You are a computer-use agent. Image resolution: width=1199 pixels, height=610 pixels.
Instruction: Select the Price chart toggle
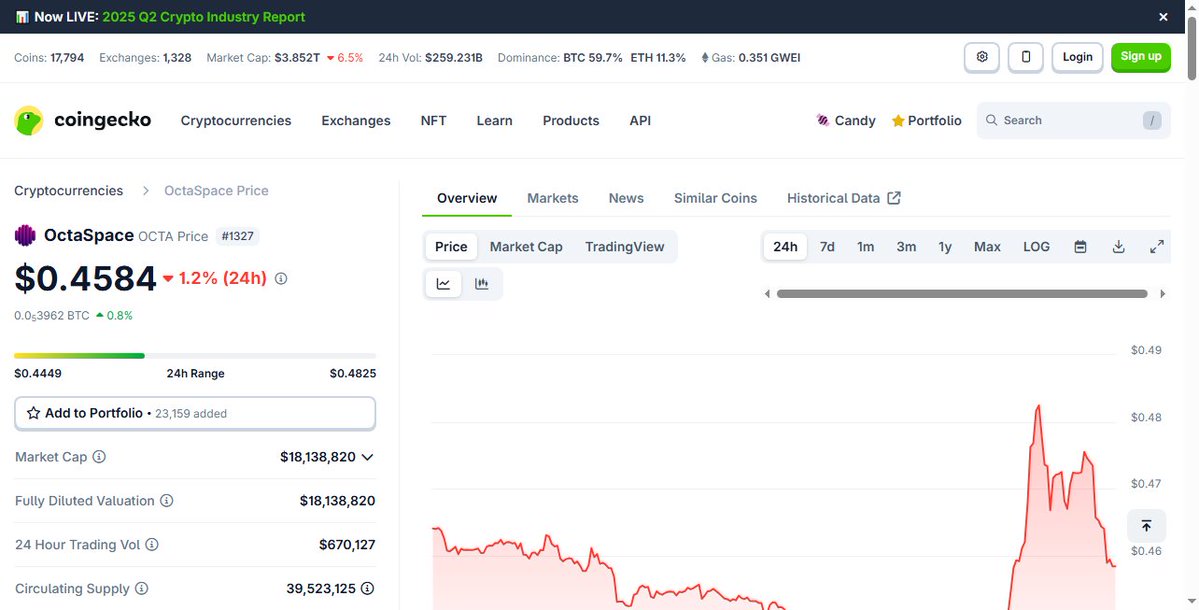click(x=451, y=247)
